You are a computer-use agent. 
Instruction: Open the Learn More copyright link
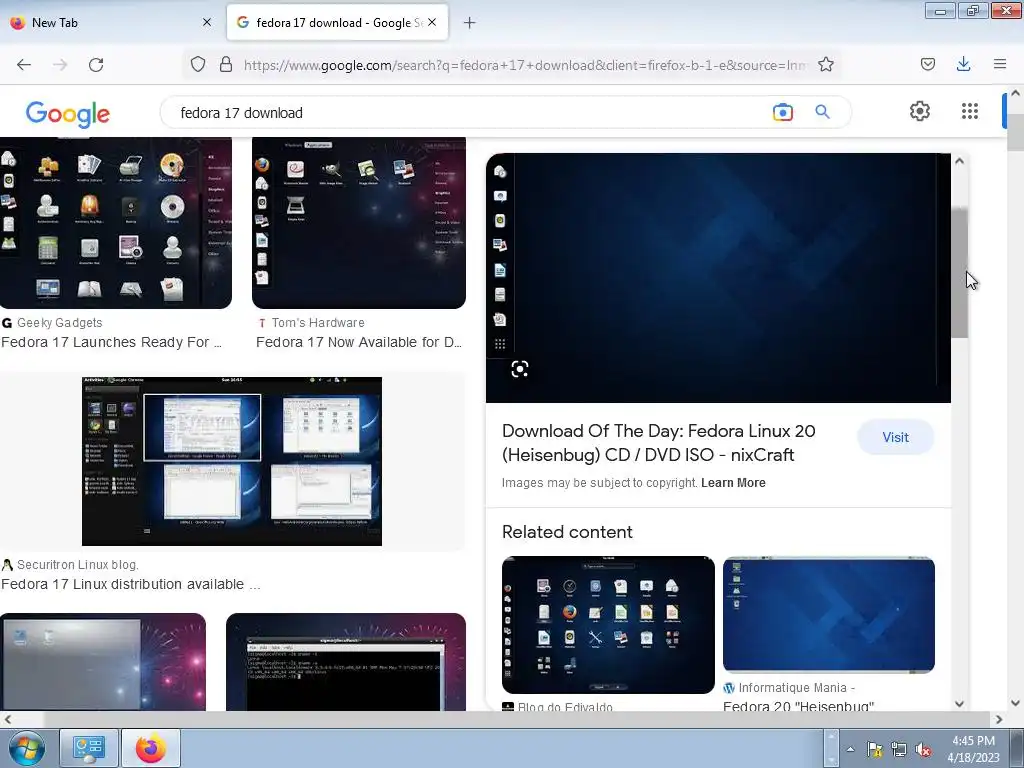733,483
